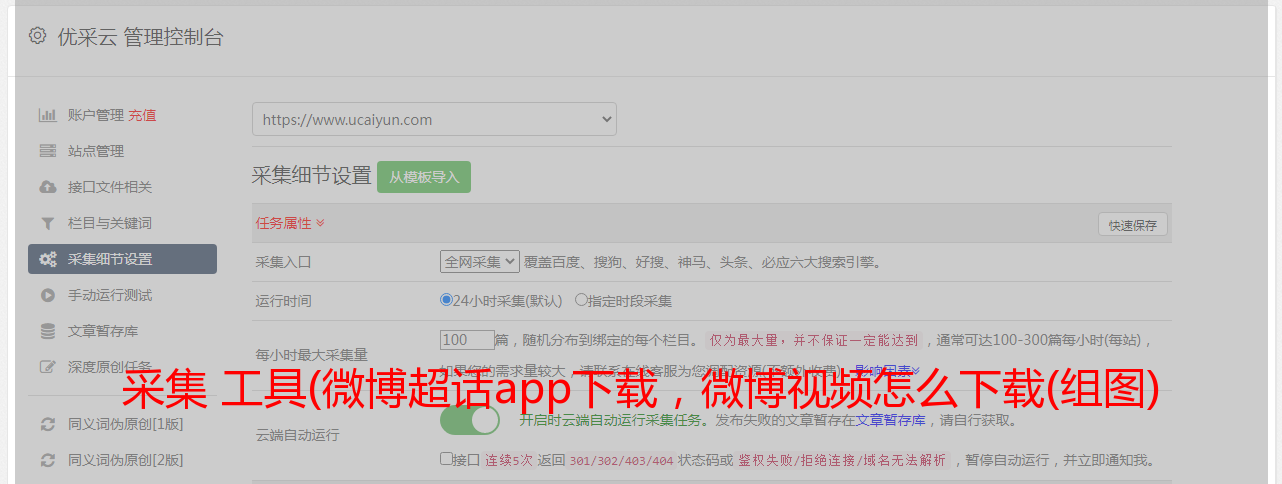
Task: Click the cloud upload icon for 接口文件相关
Action: (x=47, y=187)
